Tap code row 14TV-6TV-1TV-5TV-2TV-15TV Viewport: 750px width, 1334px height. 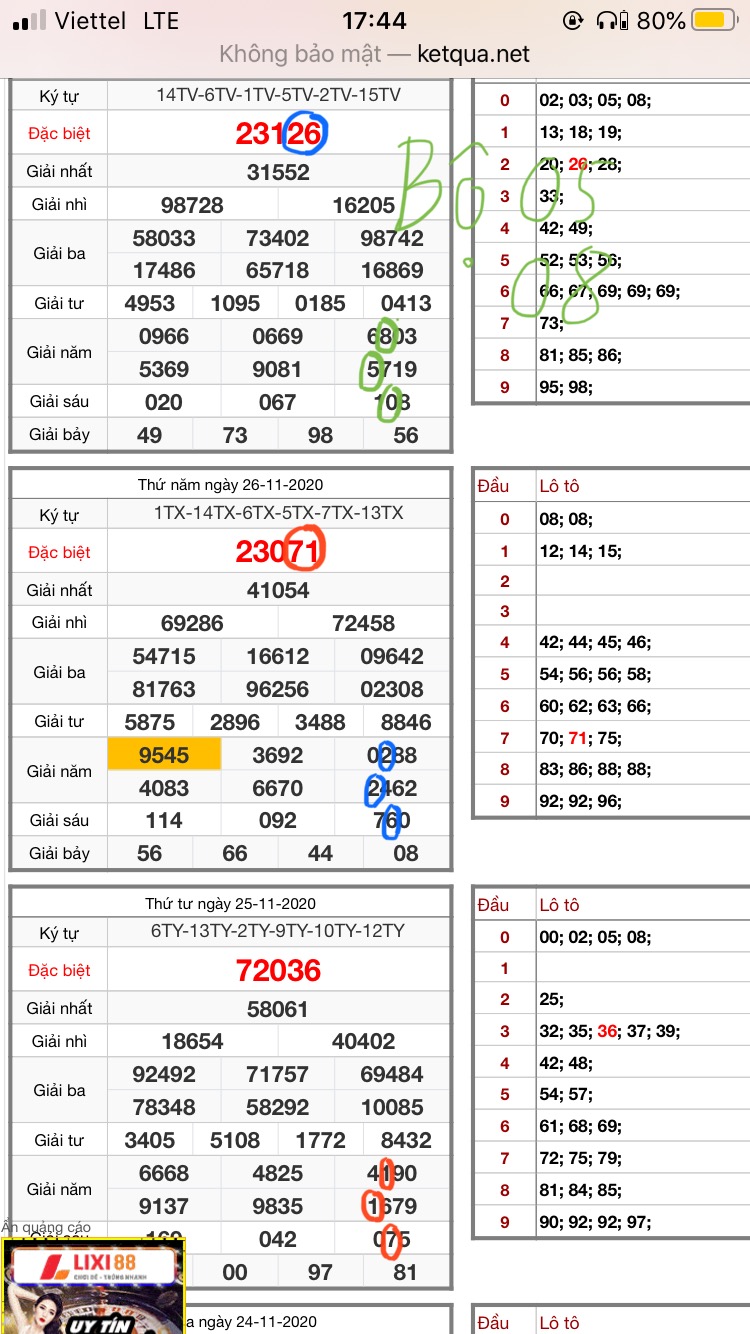[x=278, y=95]
